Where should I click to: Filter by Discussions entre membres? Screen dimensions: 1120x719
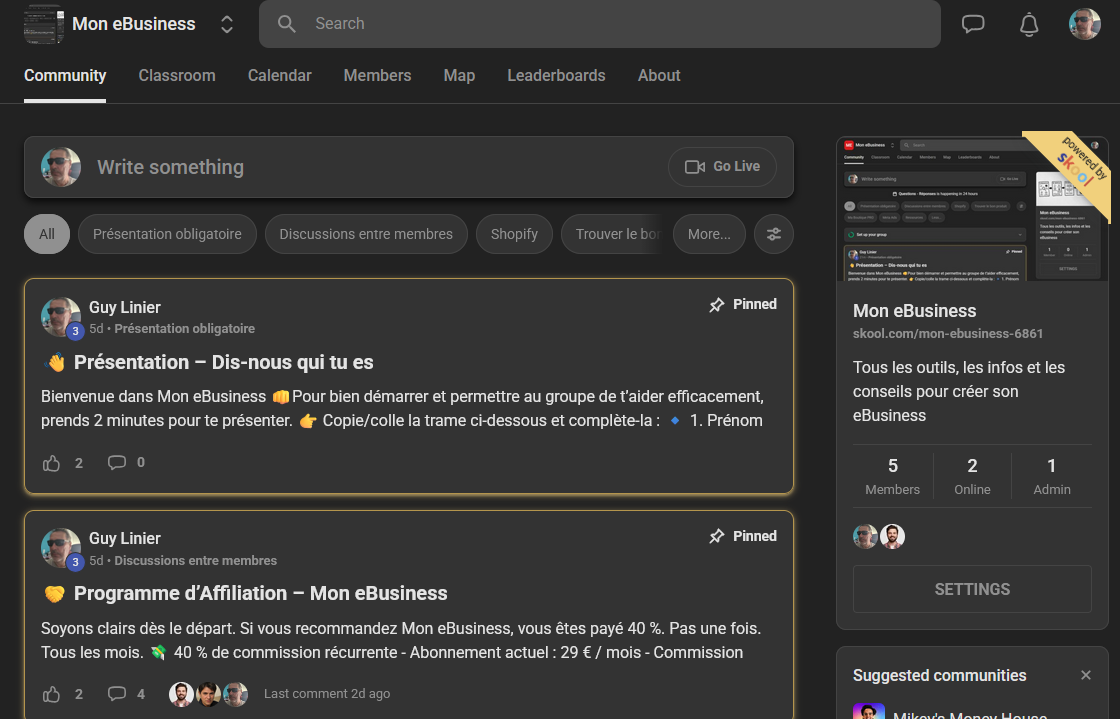[366, 234]
